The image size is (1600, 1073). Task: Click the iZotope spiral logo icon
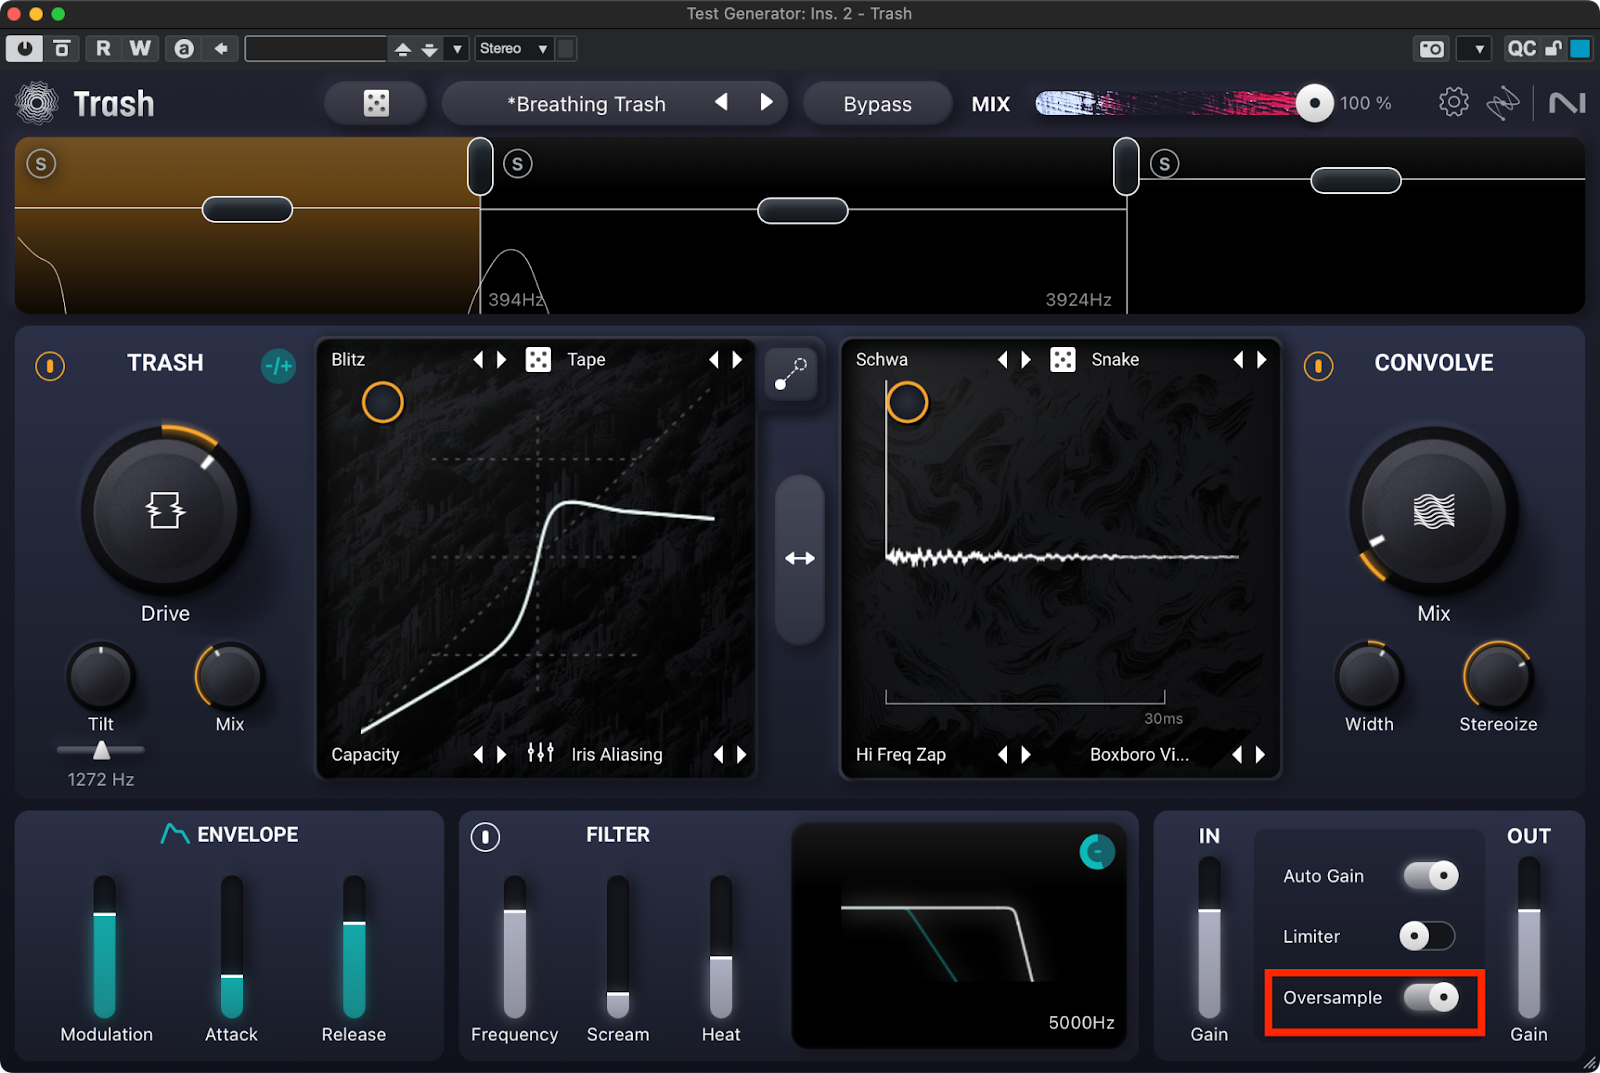[1502, 103]
